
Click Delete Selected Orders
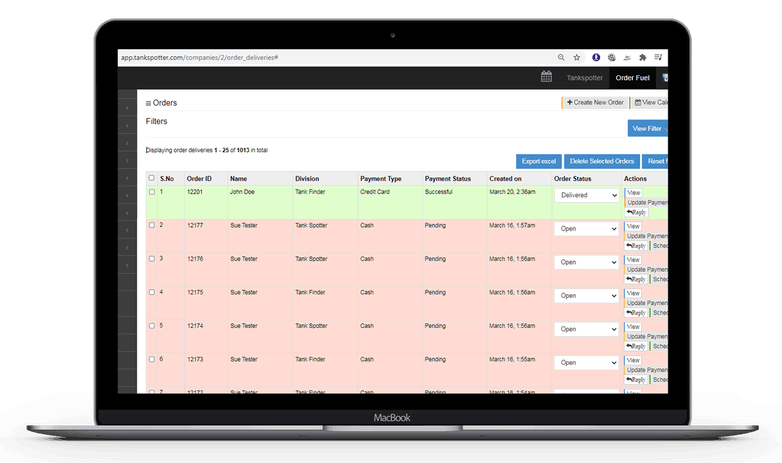click(x=601, y=161)
